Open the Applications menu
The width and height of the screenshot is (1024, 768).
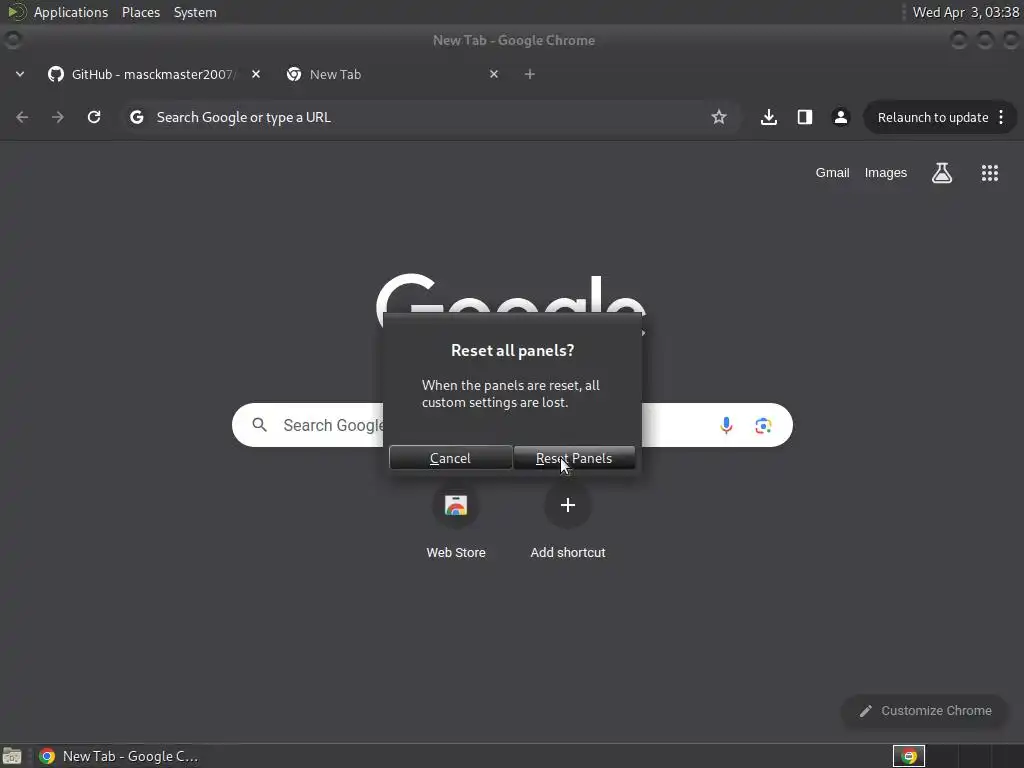pos(71,12)
